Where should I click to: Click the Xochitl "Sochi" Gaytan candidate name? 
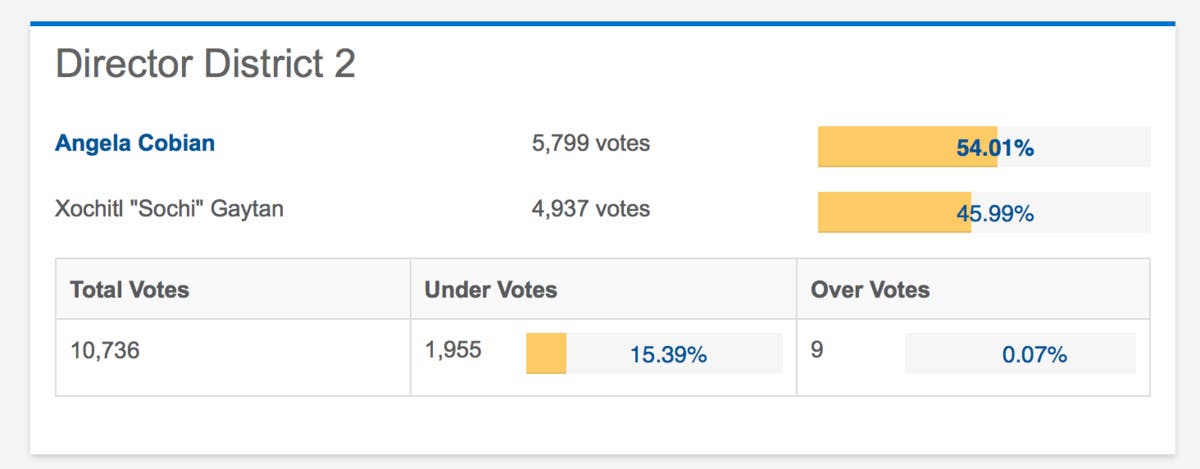click(x=169, y=209)
